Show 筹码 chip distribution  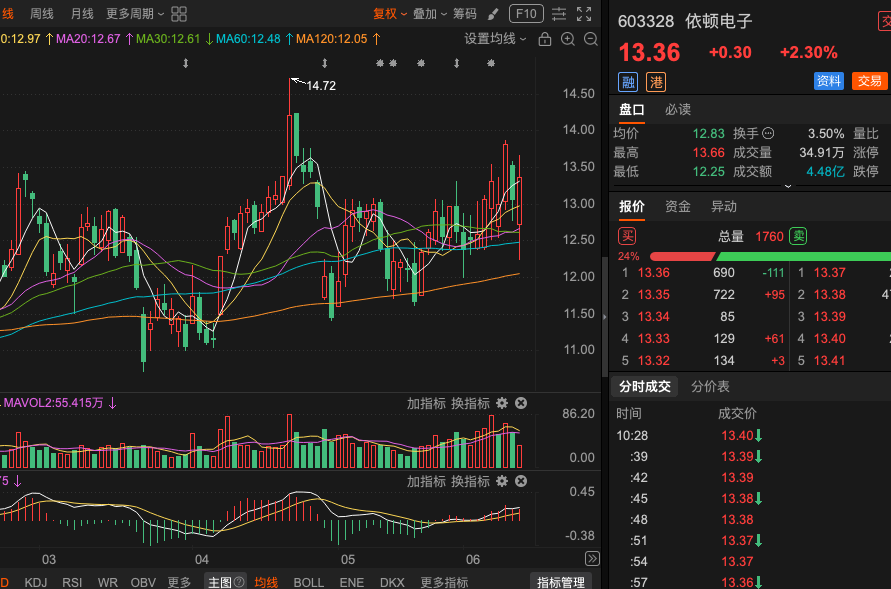465,14
